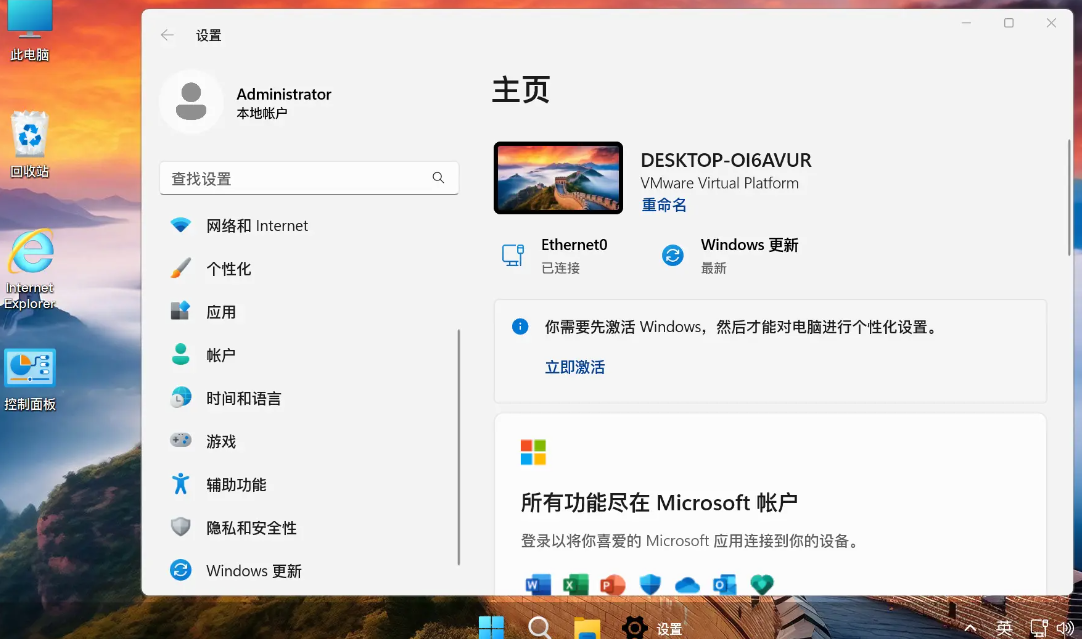This screenshot has height=639, width=1082.
Task: Select 游戏 category
Action: 308,442
